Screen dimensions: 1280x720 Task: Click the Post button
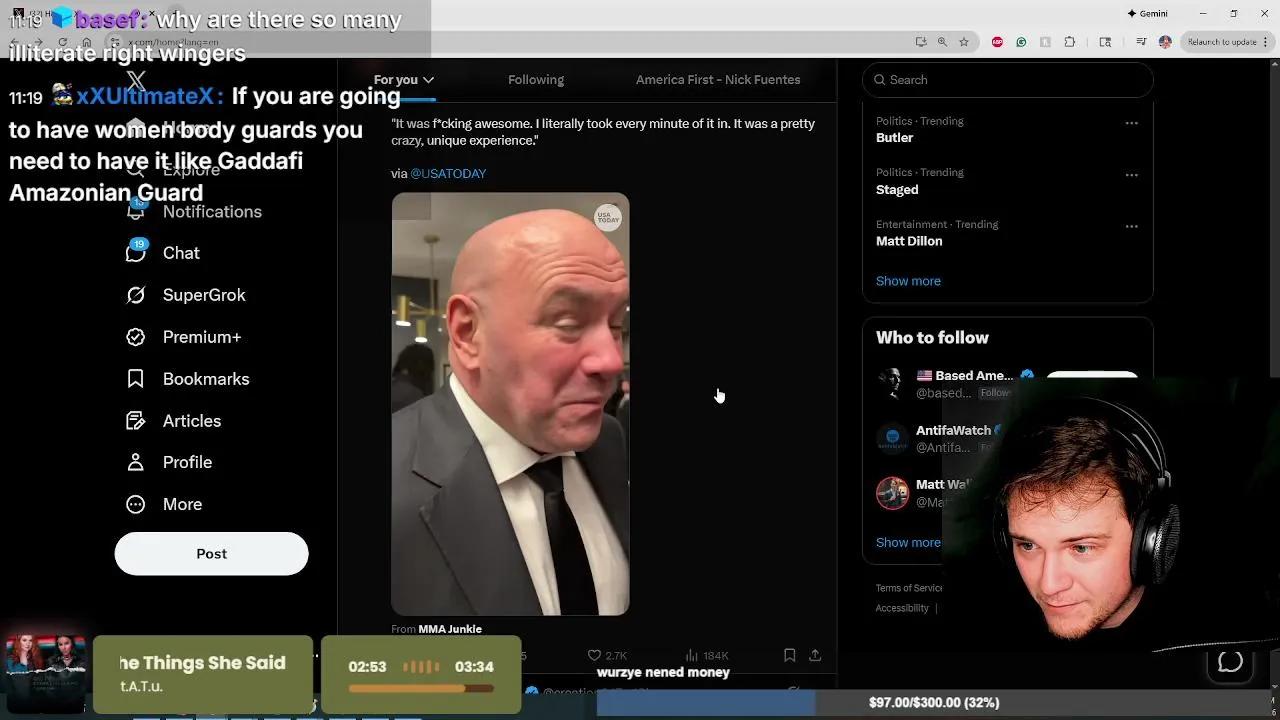(x=211, y=553)
